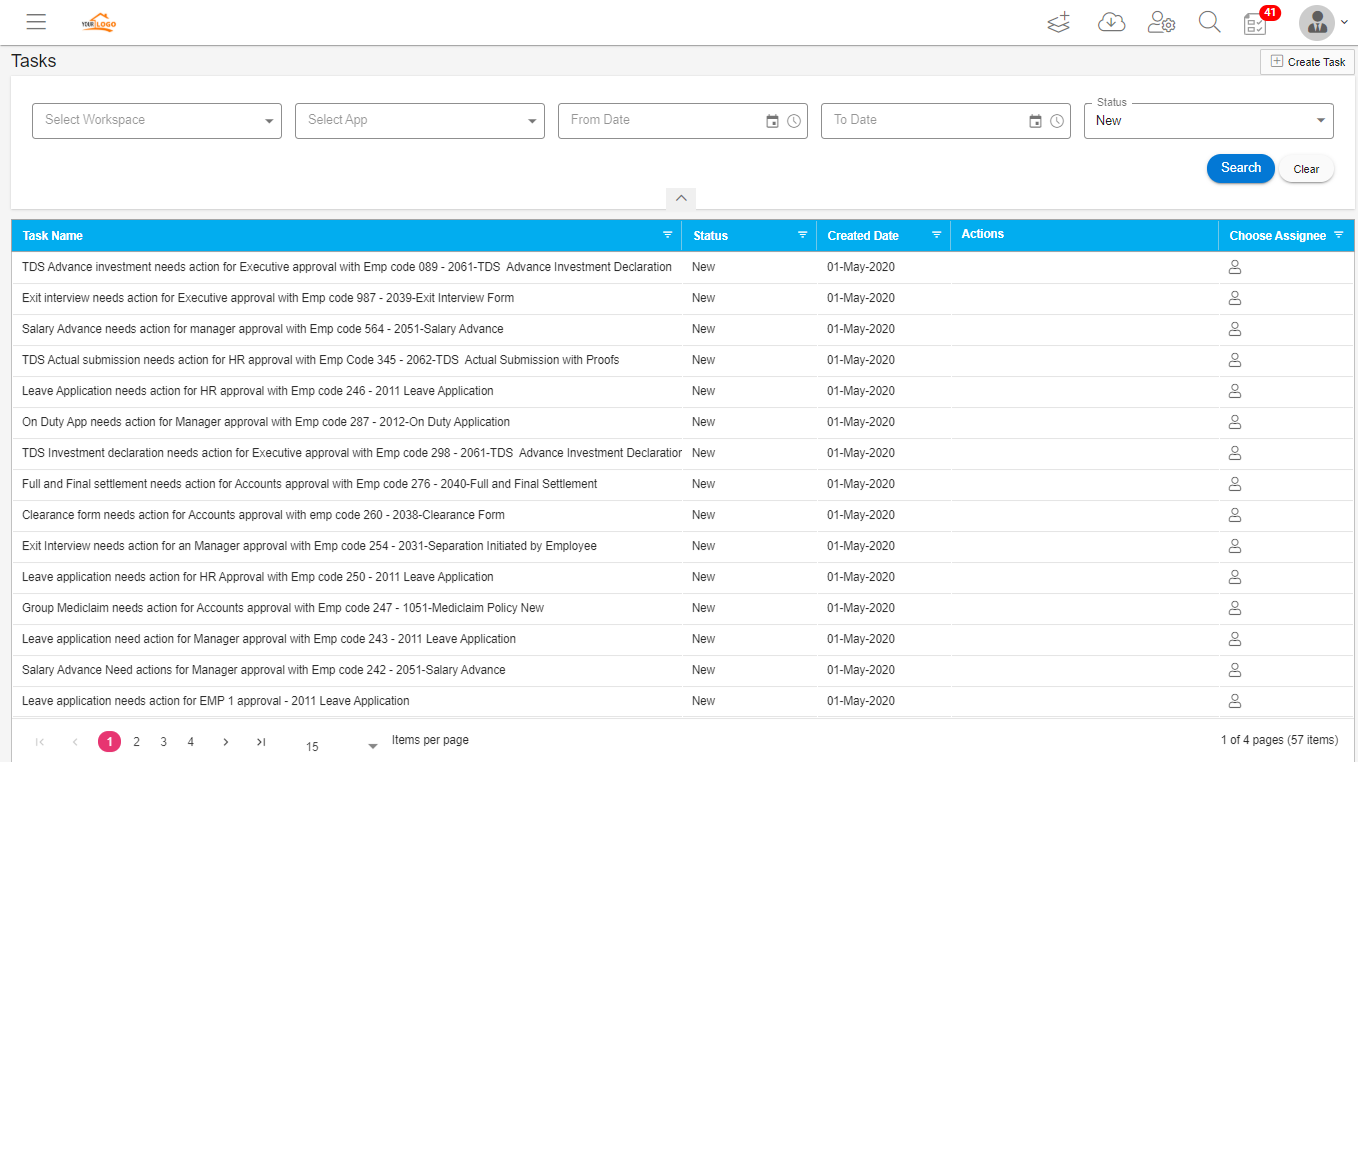Choose assignee for Leave application Emp code 243
This screenshot has width=1358, height=1172.
1235,639
